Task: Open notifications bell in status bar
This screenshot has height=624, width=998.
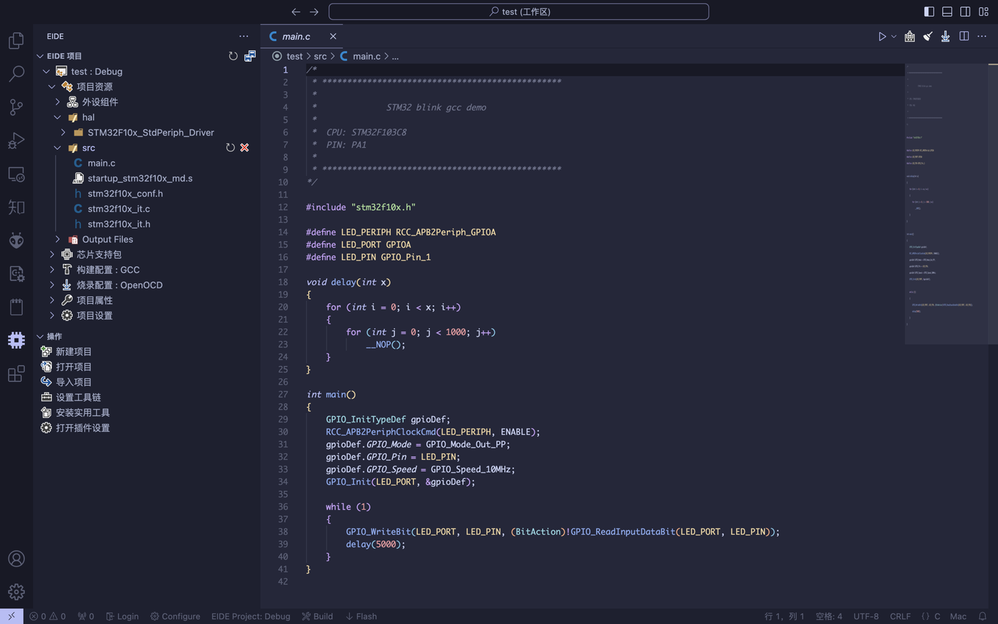Action: [983, 616]
